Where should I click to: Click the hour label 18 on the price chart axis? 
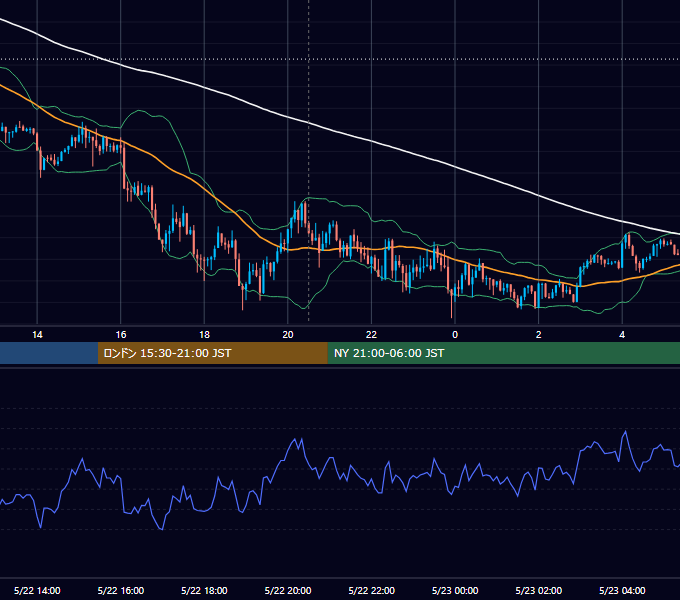[204, 335]
